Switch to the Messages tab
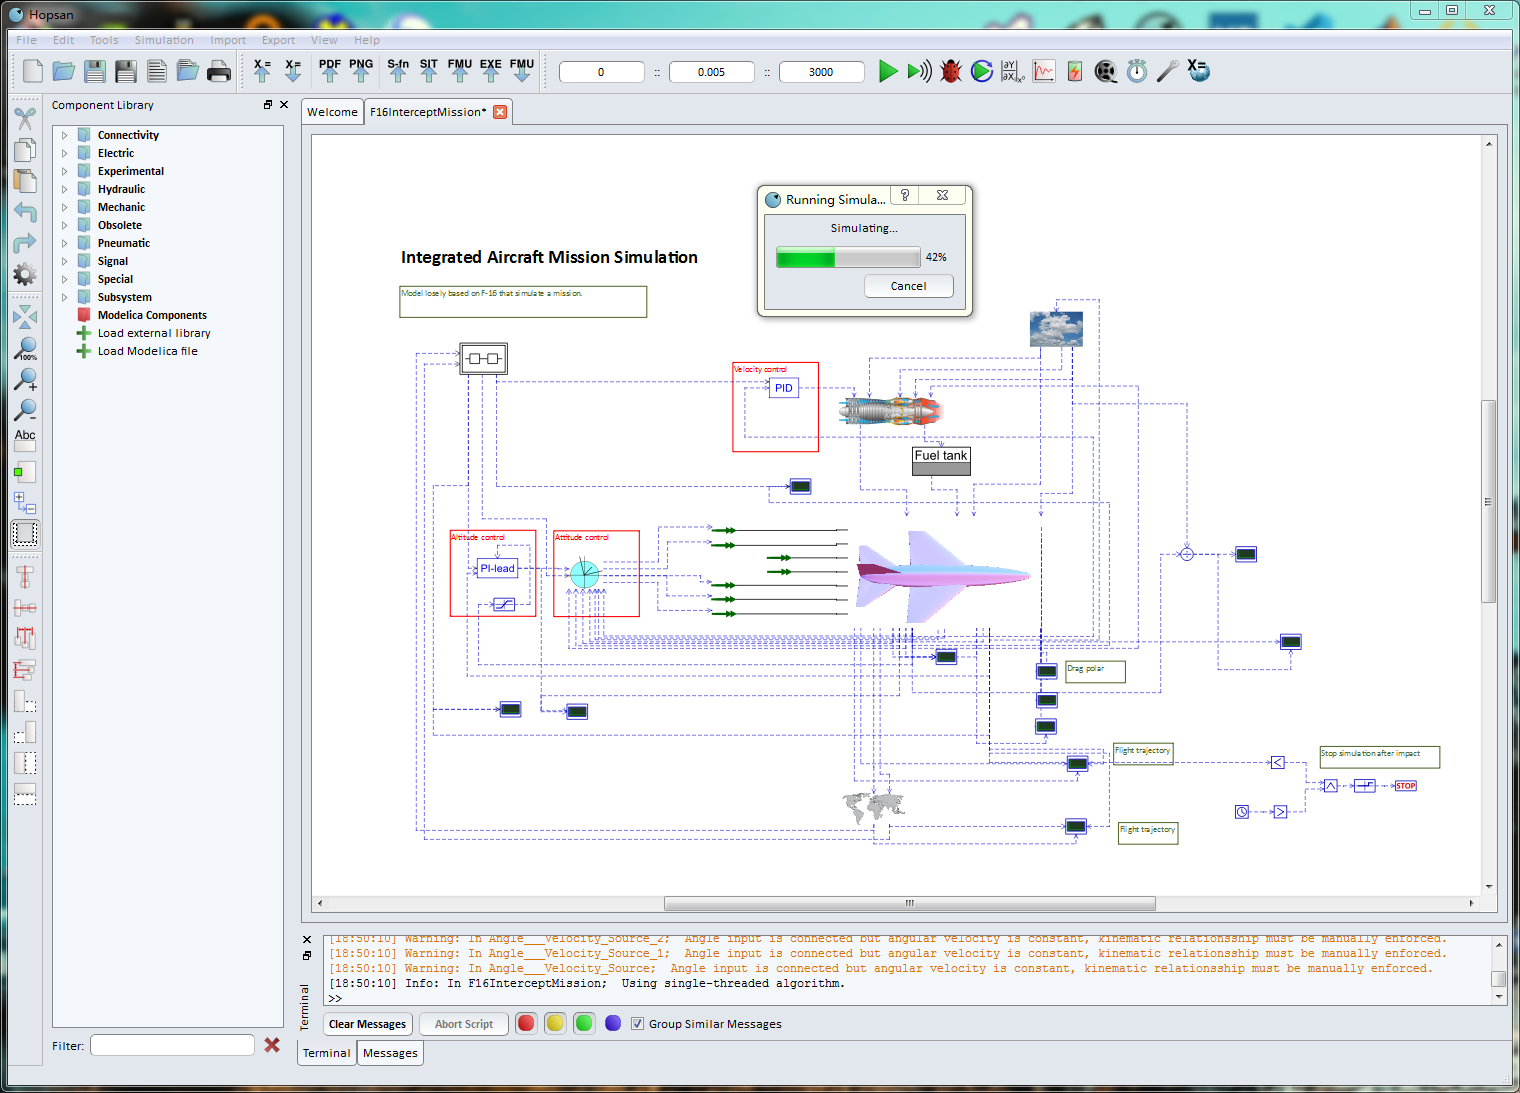Screen dimensions: 1520x1093 (390, 1053)
